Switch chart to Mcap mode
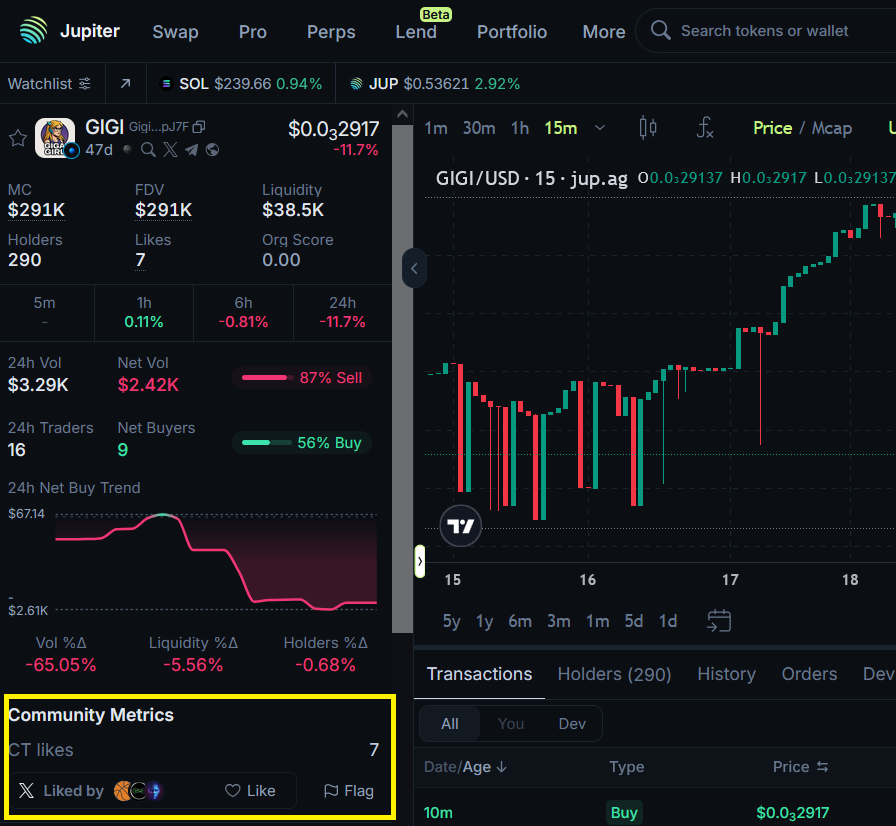This screenshot has height=826, width=896. point(832,128)
